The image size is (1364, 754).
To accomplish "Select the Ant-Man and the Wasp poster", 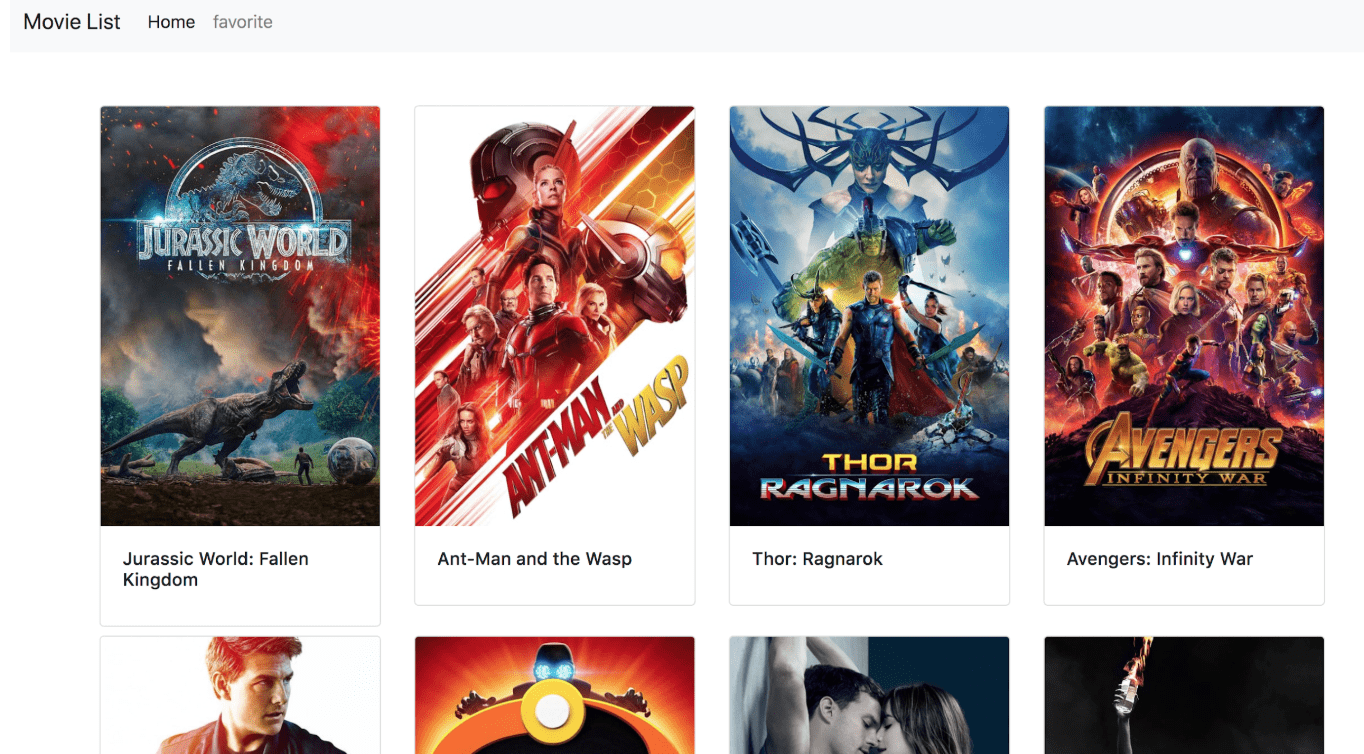I will [x=555, y=316].
